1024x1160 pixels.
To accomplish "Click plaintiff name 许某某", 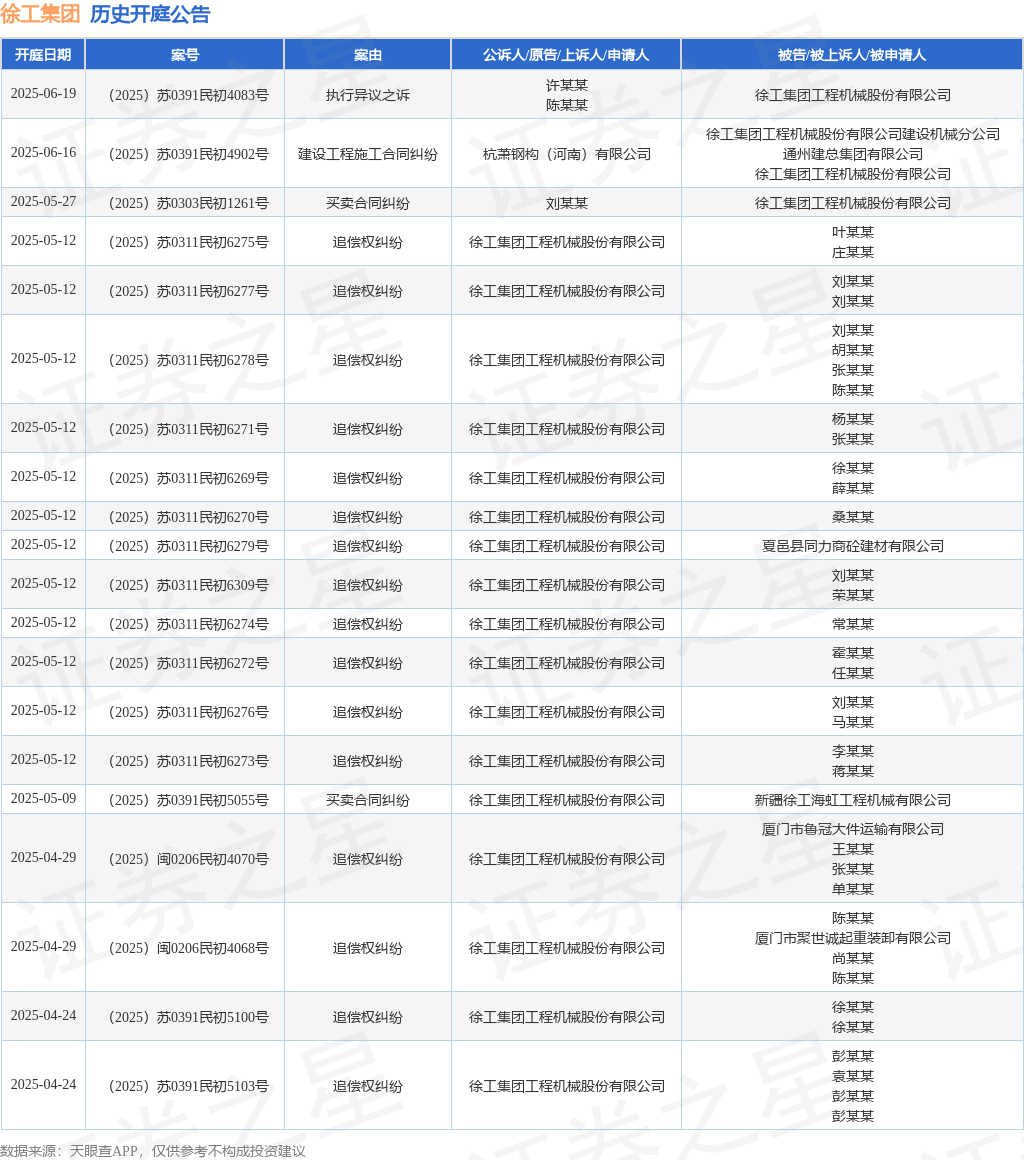I will click(x=567, y=85).
